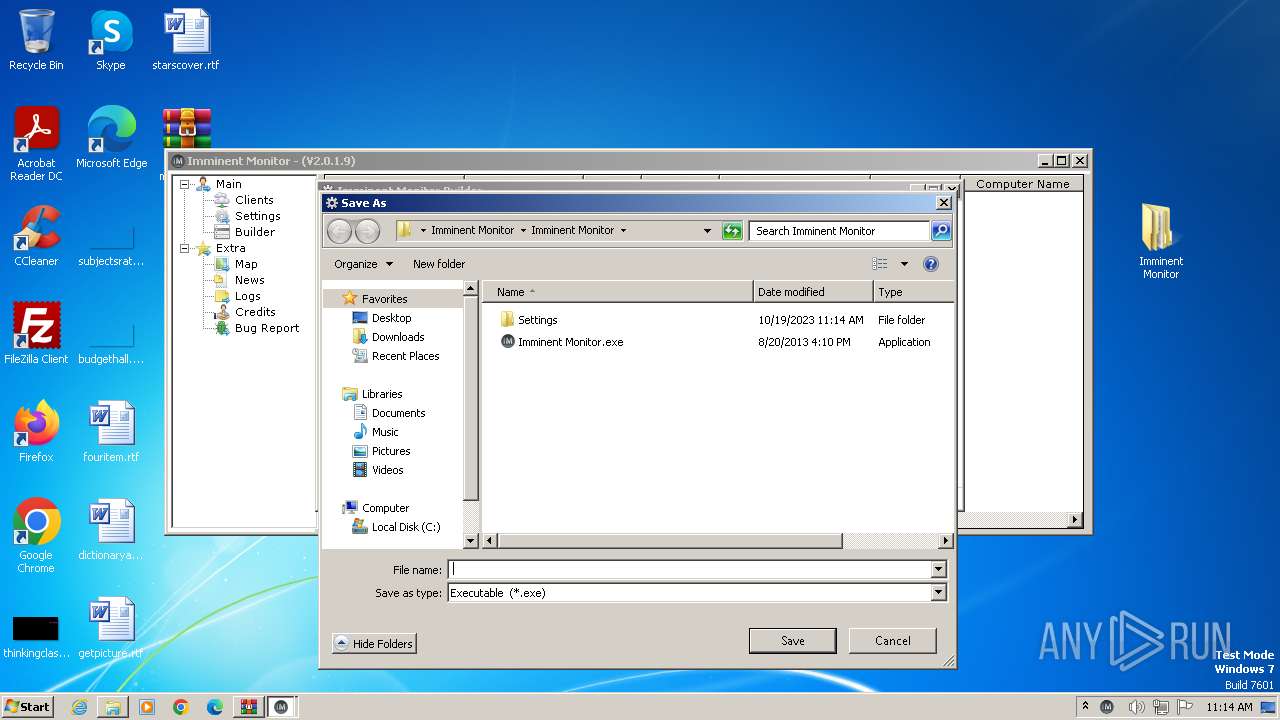Click the Computer Name column header

click(1022, 184)
